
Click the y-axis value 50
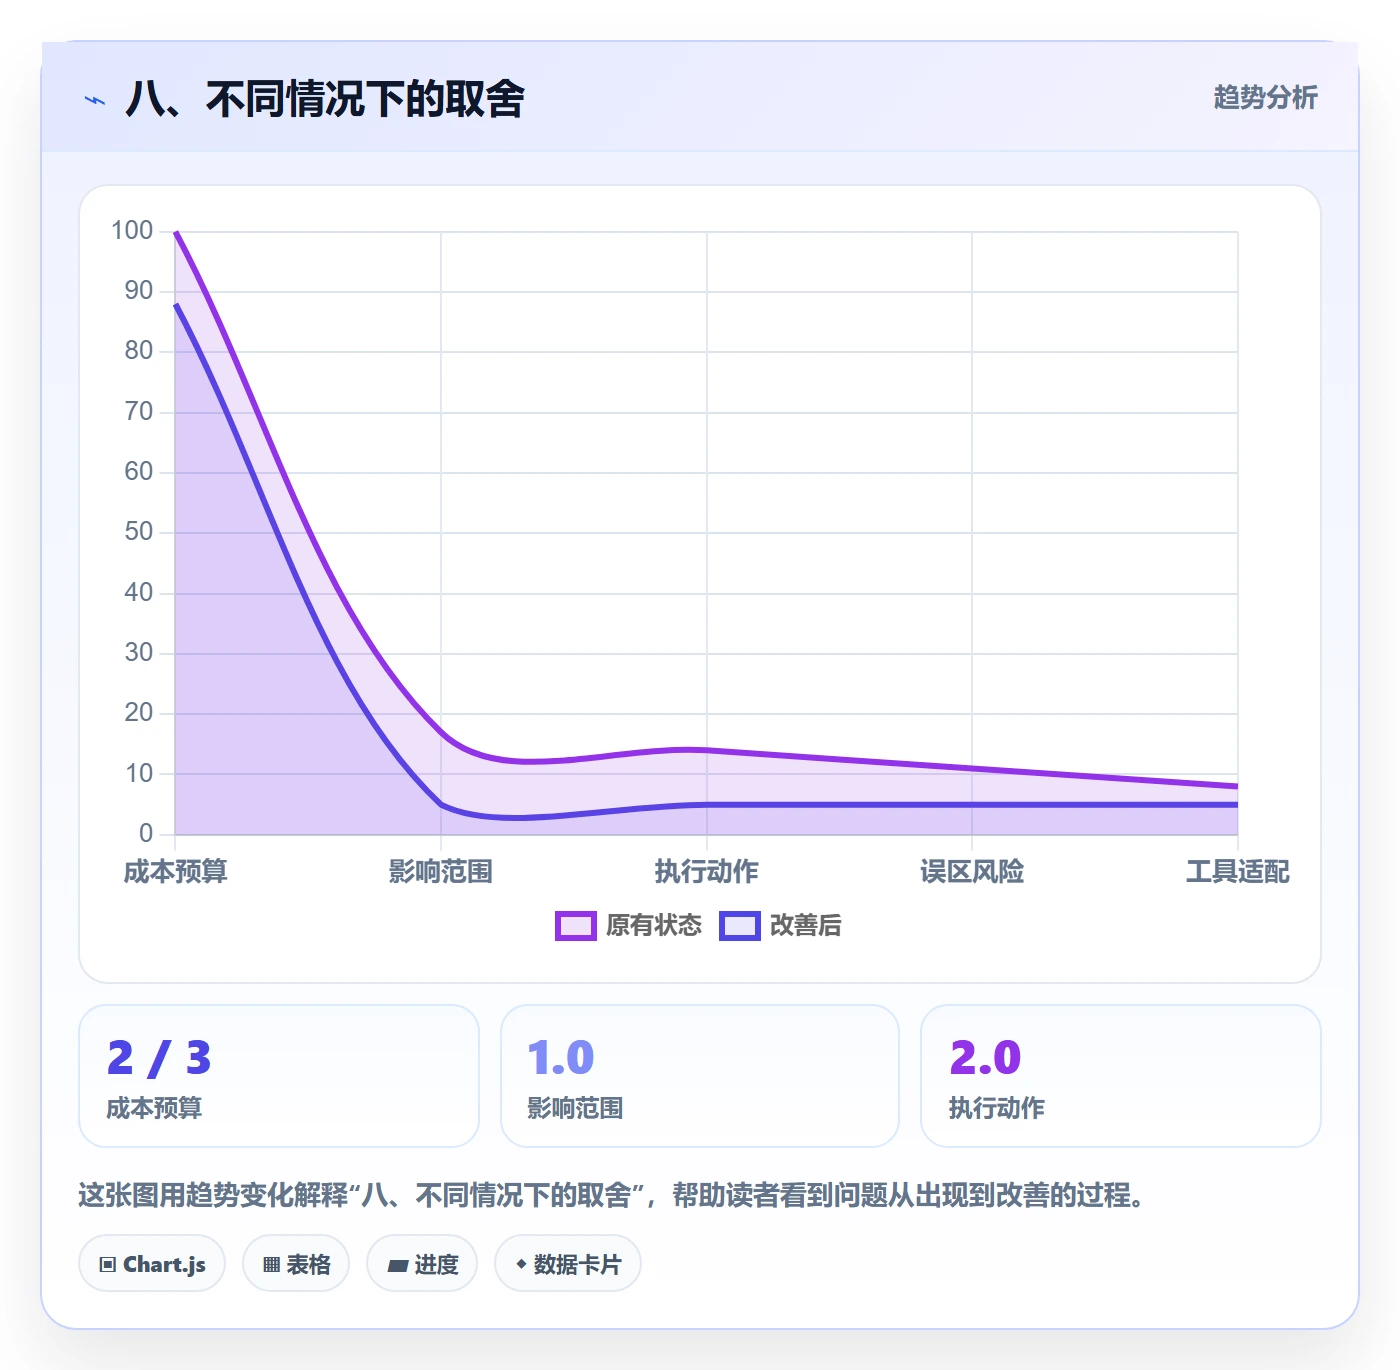point(139,532)
